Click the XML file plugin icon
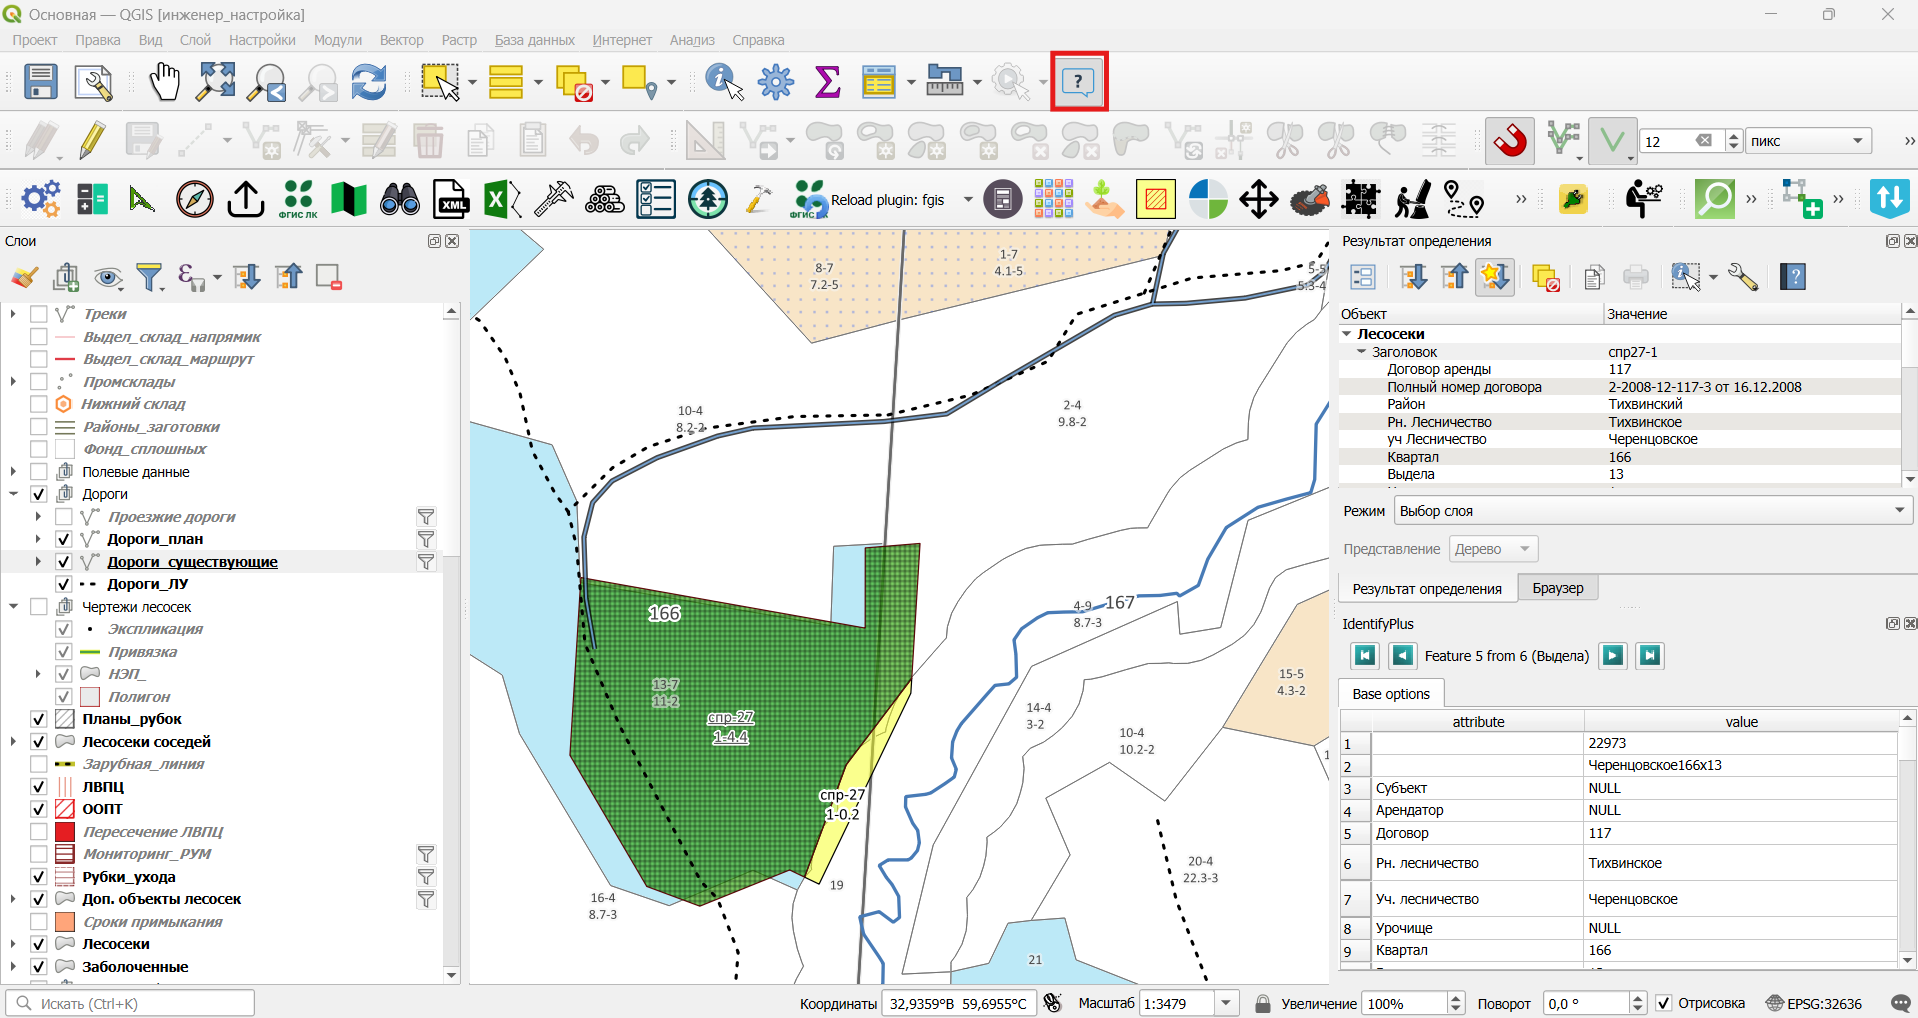Viewport: 1918px width, 1018px height. click(451, 199)
